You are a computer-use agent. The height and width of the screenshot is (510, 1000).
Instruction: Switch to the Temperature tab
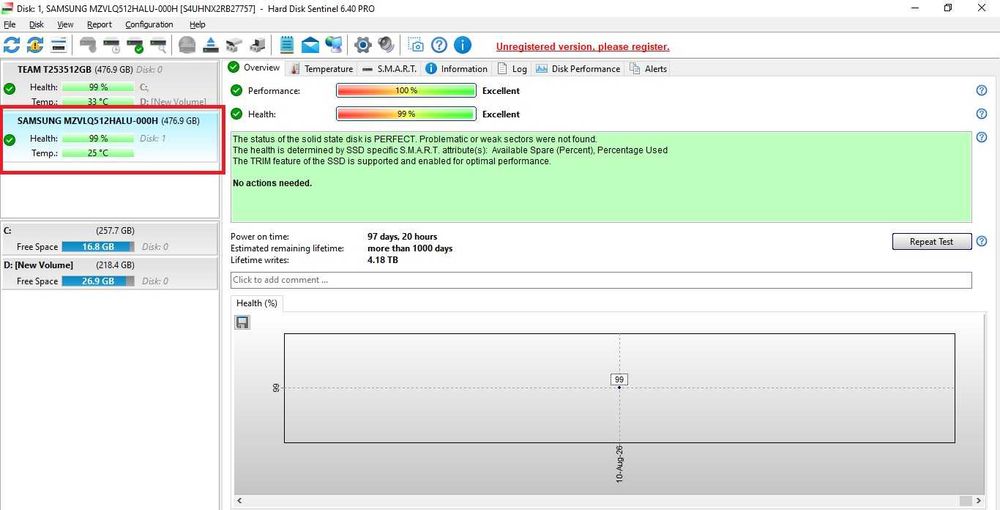coord(321,69)
